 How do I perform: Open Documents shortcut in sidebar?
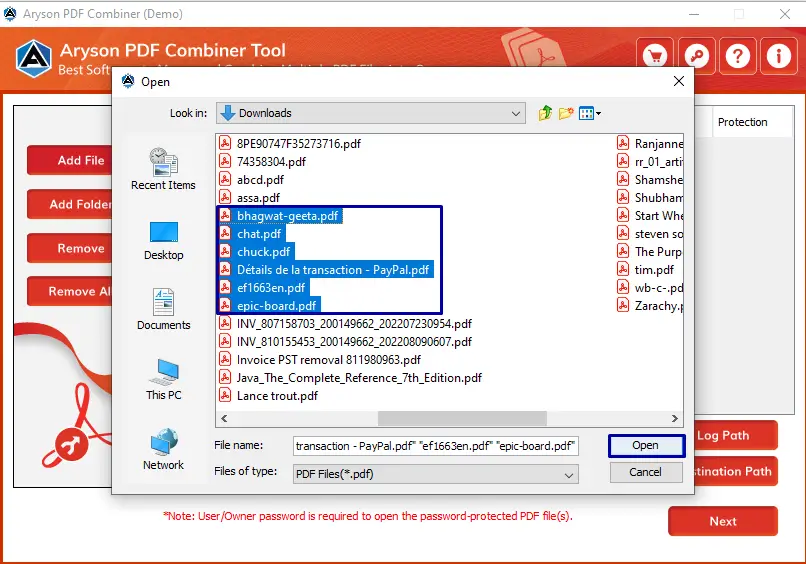163,310
